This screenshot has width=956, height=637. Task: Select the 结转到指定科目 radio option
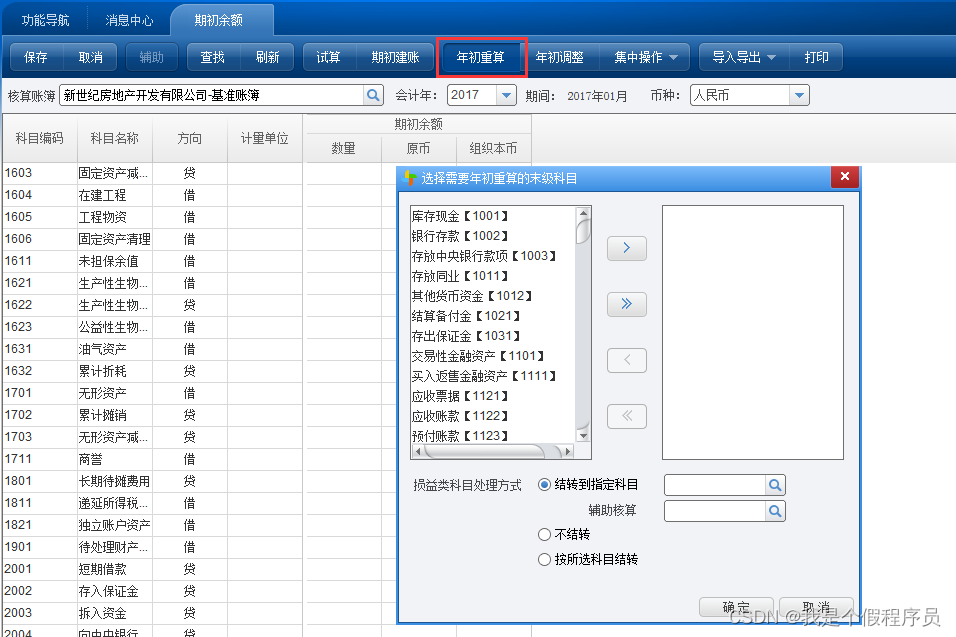[x=544, y=485]
